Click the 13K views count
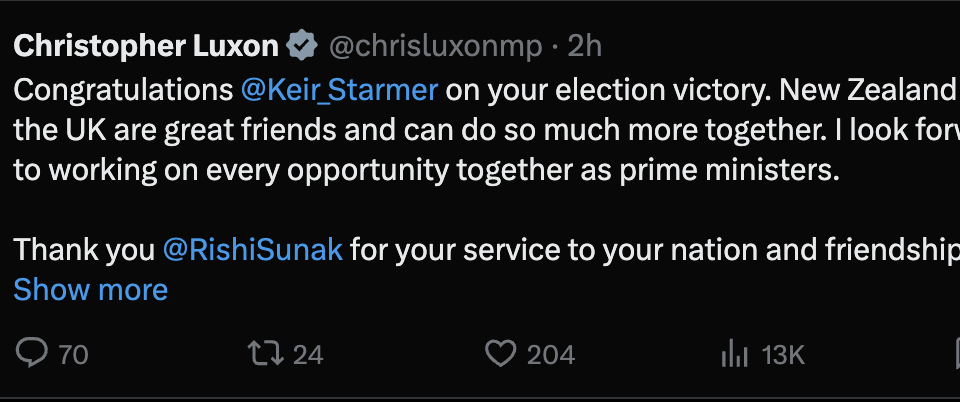Screen dimensions: 960x402 click(783, 354)
